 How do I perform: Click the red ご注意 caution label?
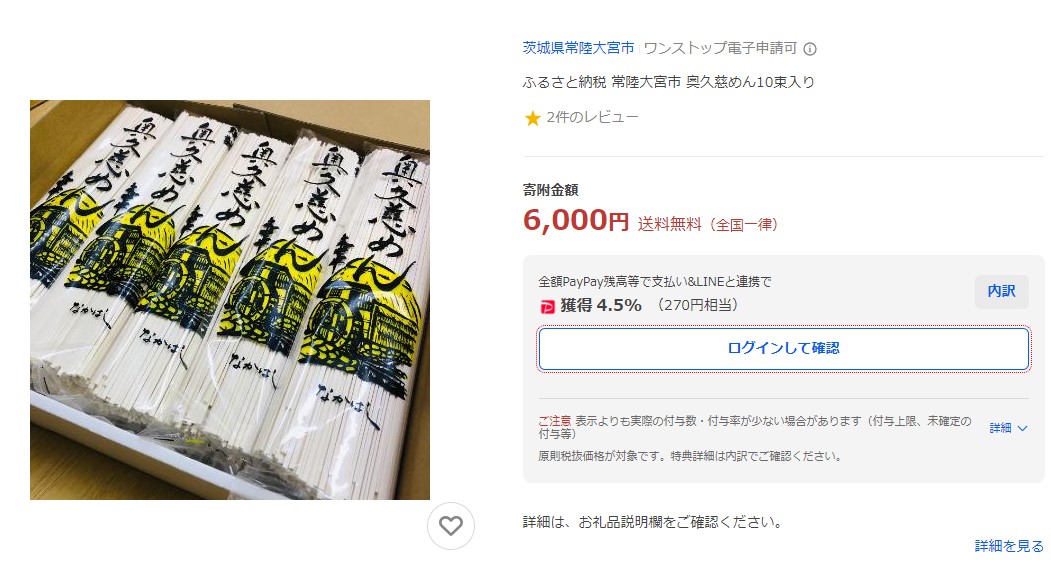554,421
